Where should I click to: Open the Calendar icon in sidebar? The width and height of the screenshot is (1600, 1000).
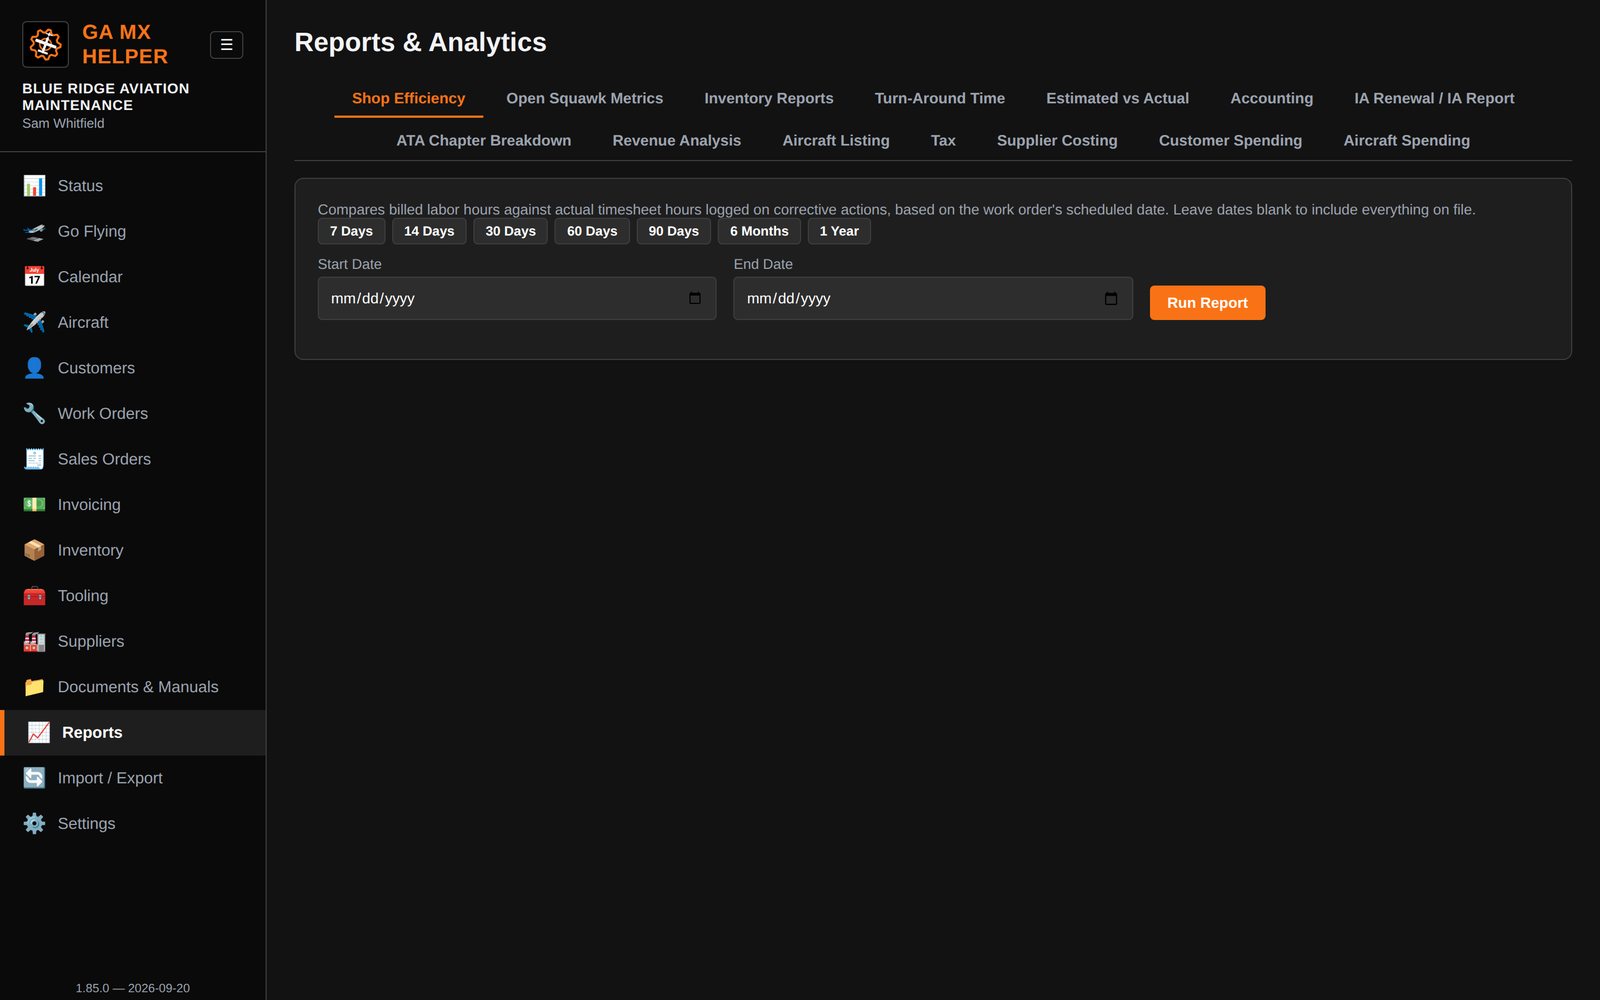point(34,277)
